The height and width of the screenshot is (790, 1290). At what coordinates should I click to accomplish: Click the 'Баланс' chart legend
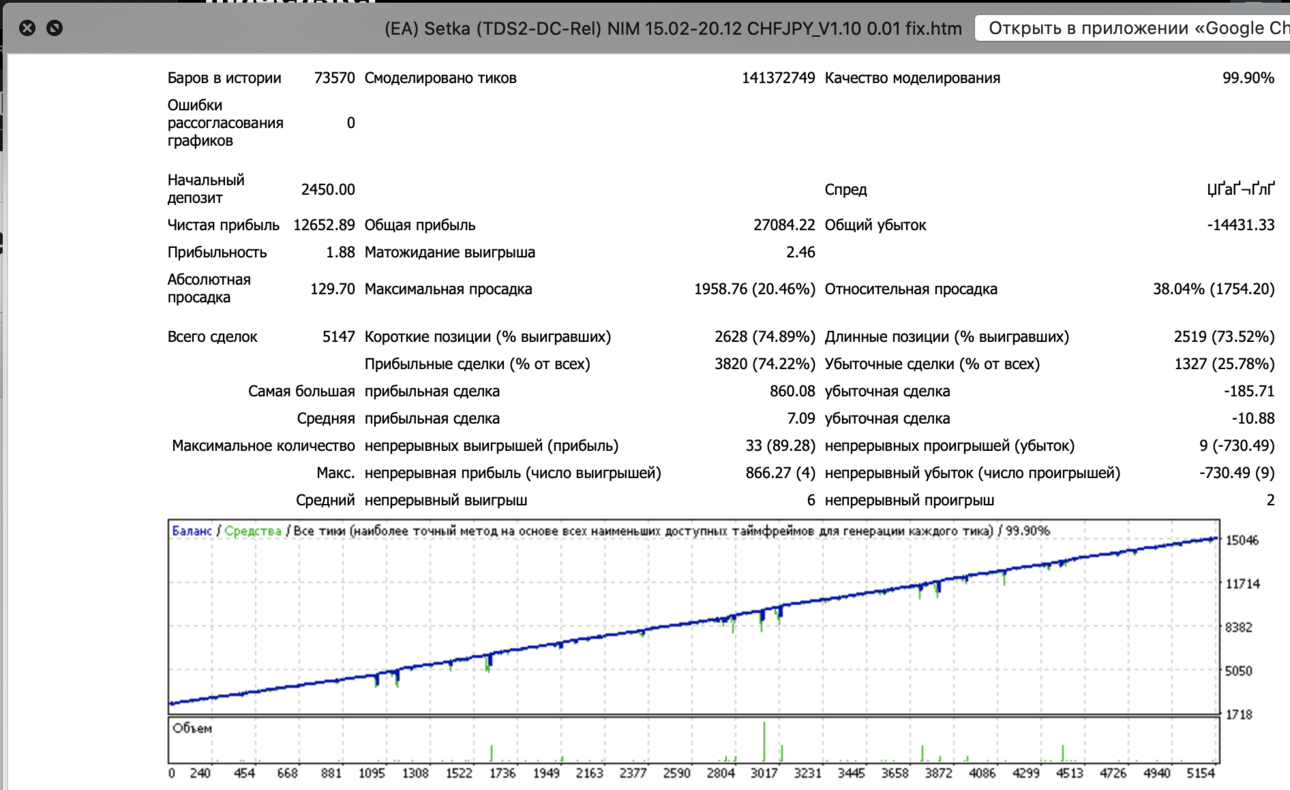192,531
